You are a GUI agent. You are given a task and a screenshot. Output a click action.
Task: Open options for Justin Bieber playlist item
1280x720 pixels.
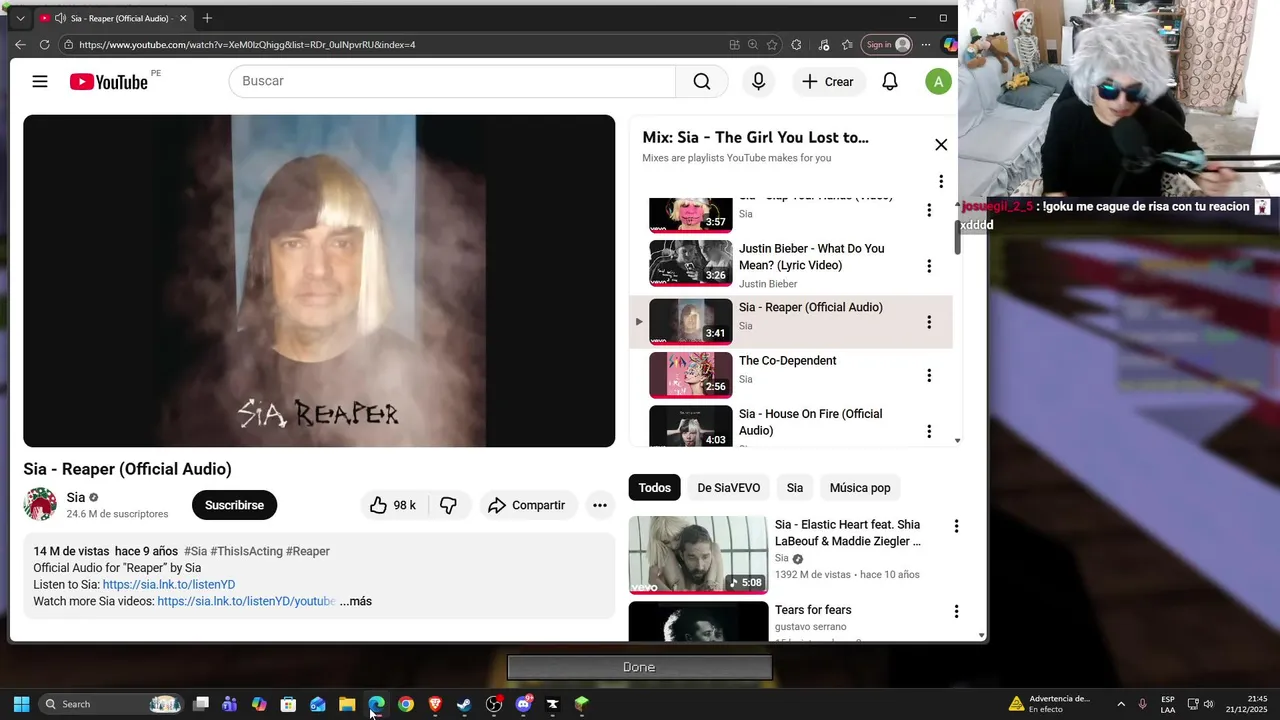click(929, 266)
